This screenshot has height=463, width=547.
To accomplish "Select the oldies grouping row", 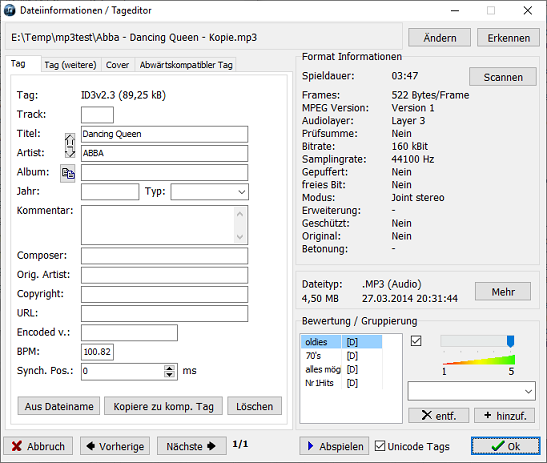I will pyautogui.click(x=341, y=342).
